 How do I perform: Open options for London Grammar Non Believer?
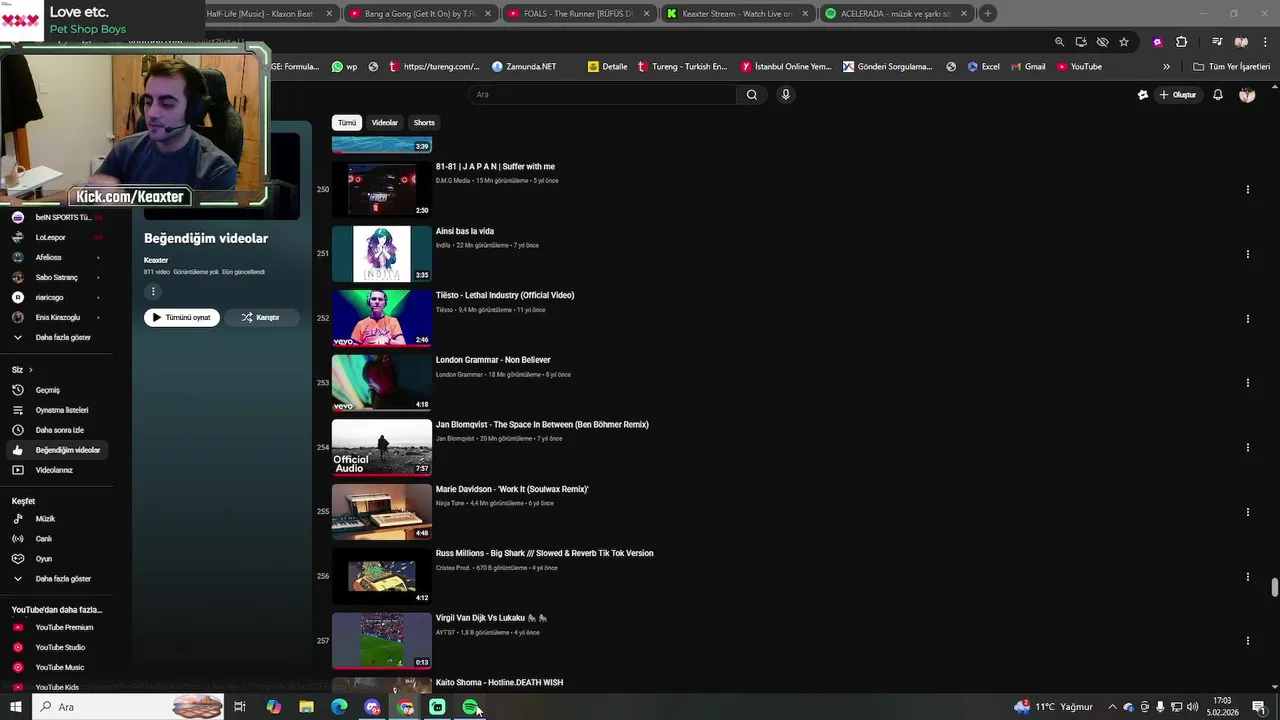point(1247,383)
